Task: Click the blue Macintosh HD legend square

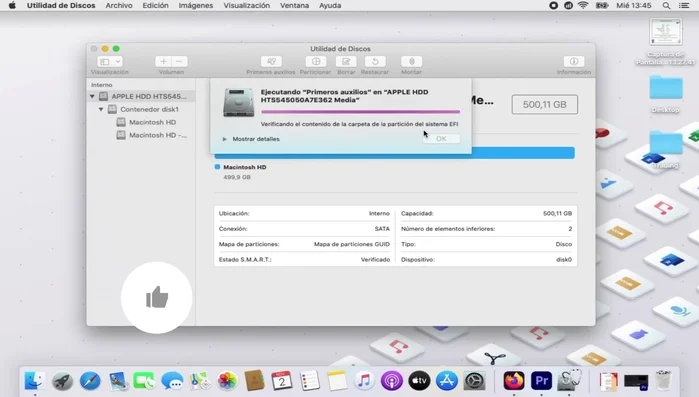Action: coord(217,167)
